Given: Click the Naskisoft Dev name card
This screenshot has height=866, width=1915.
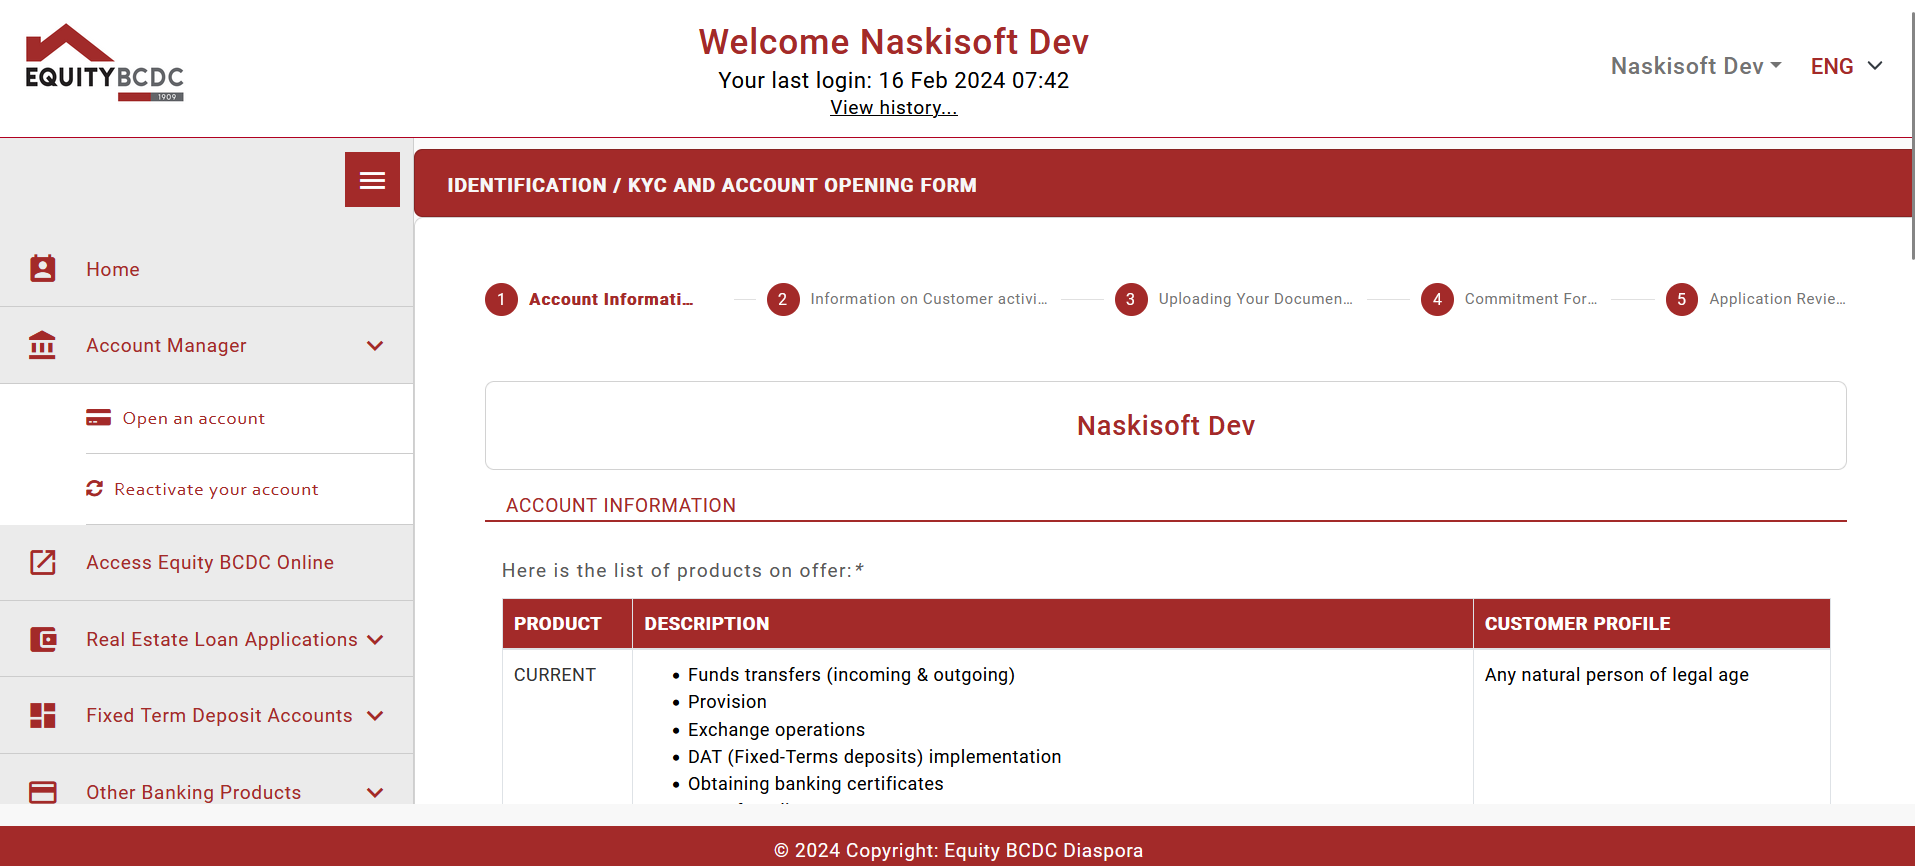Looking at the screenshot, I should coord(1166,426).
